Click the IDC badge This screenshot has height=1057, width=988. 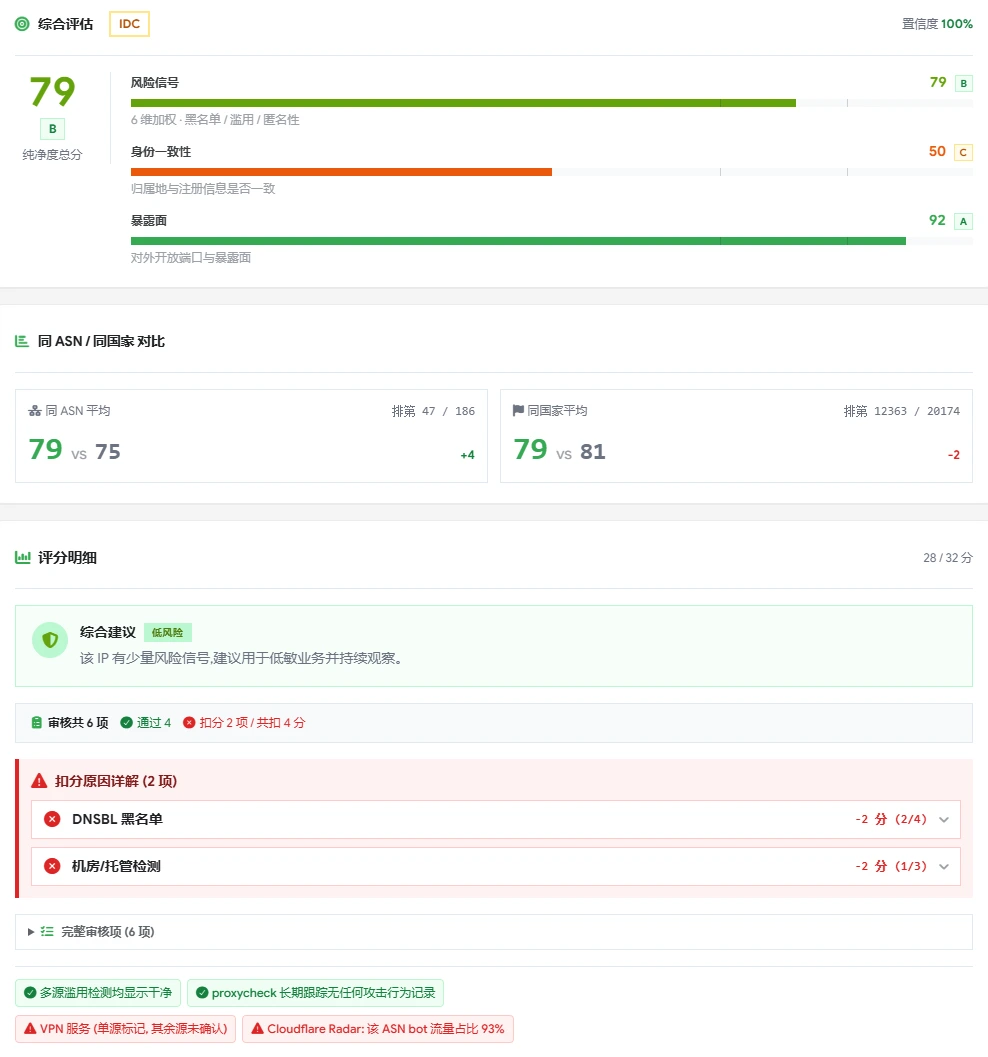tap(129, 24)
